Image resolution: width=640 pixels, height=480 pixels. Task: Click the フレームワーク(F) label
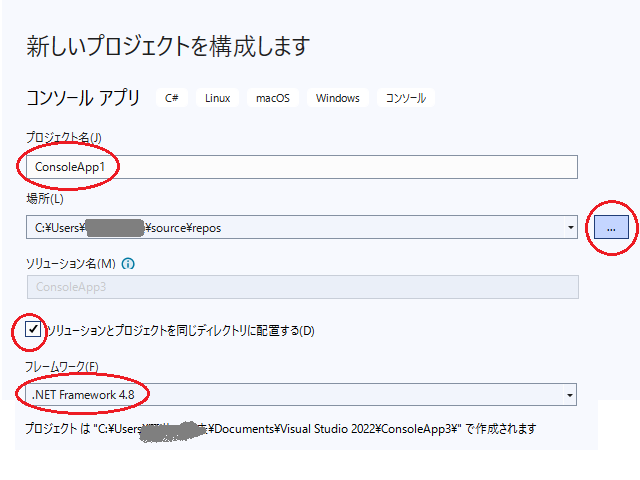pyautogui.click(x=64, y=367)
